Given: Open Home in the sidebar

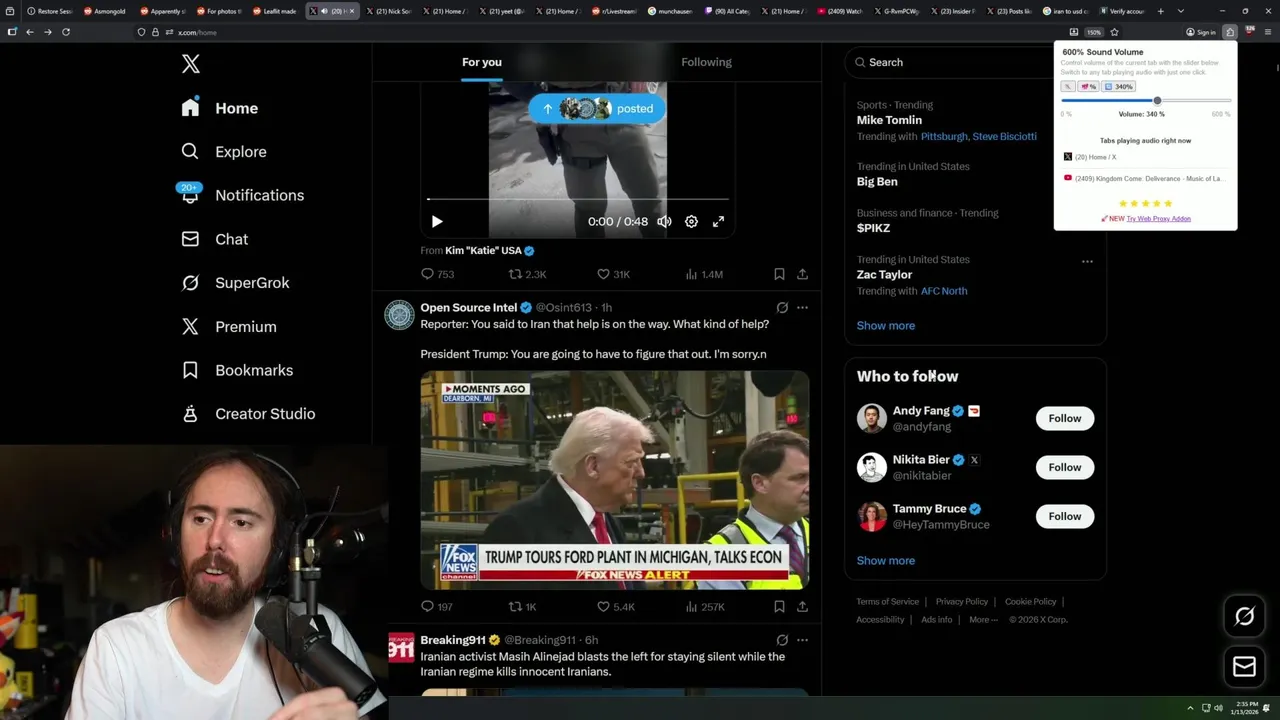Looking at the screenshot, I should [220, 108].
